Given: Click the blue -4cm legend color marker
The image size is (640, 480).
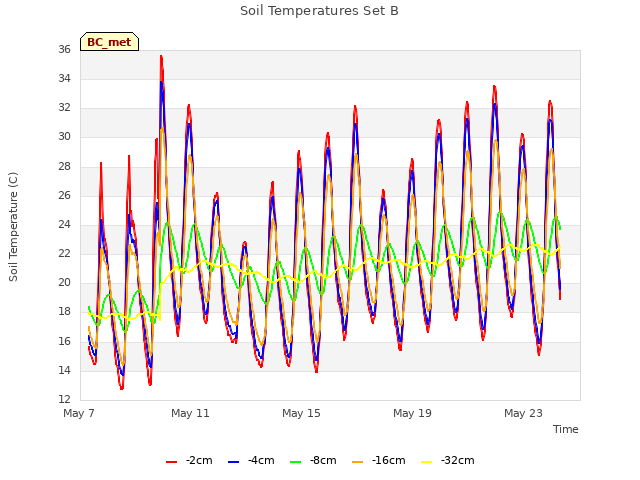Looking at the screenshot, I should tap(233, 462).
